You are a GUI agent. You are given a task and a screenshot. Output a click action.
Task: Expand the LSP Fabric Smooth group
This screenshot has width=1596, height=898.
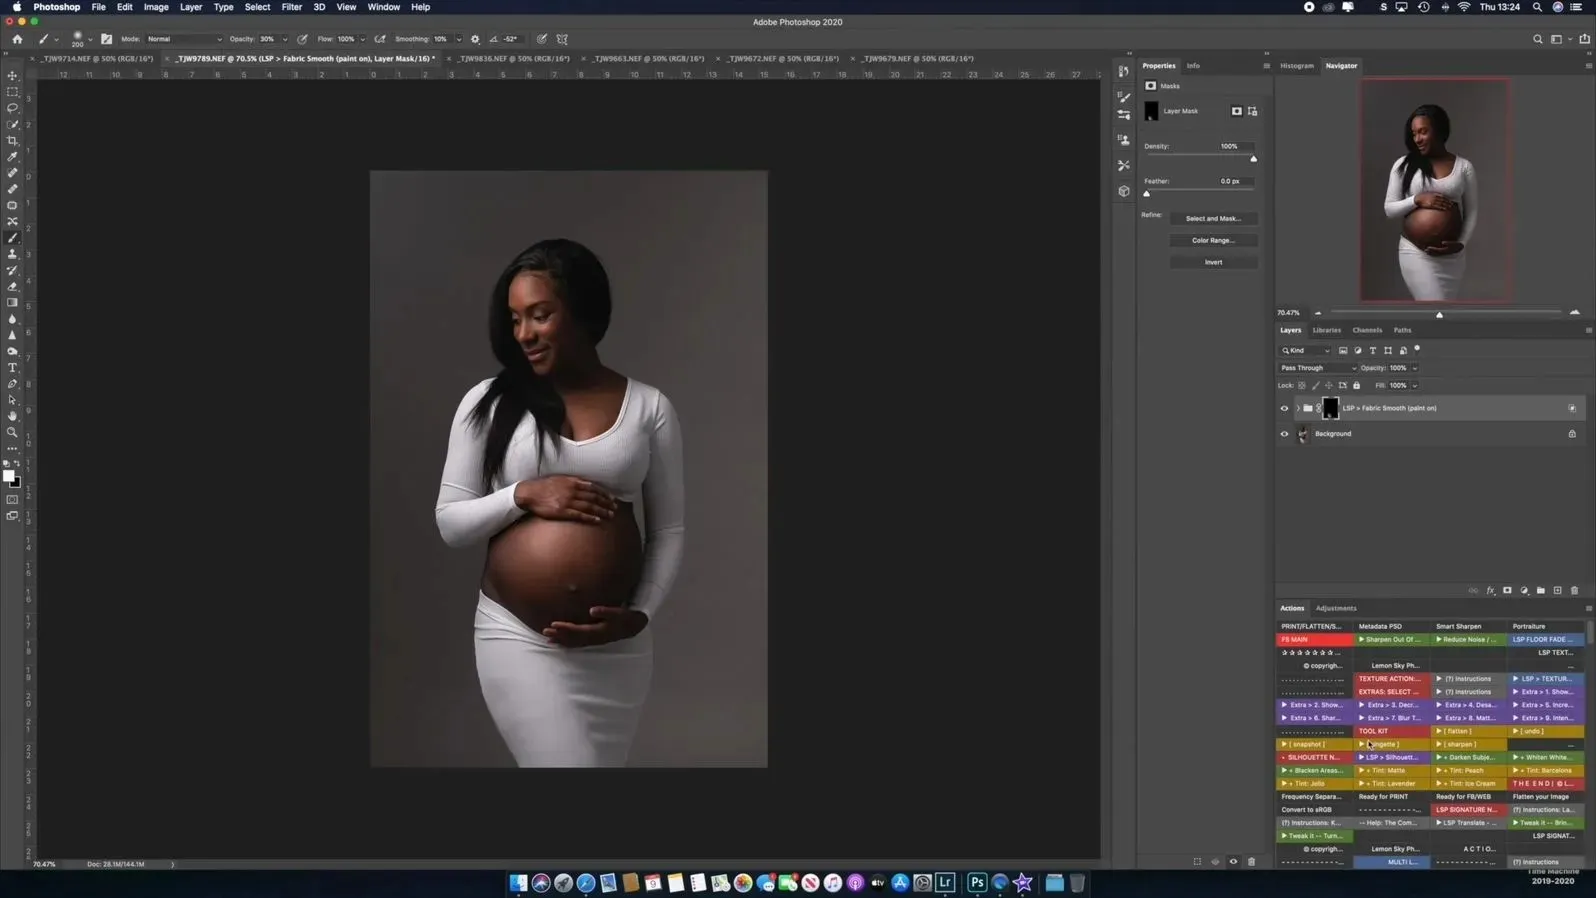click(x=1298, y=408)
